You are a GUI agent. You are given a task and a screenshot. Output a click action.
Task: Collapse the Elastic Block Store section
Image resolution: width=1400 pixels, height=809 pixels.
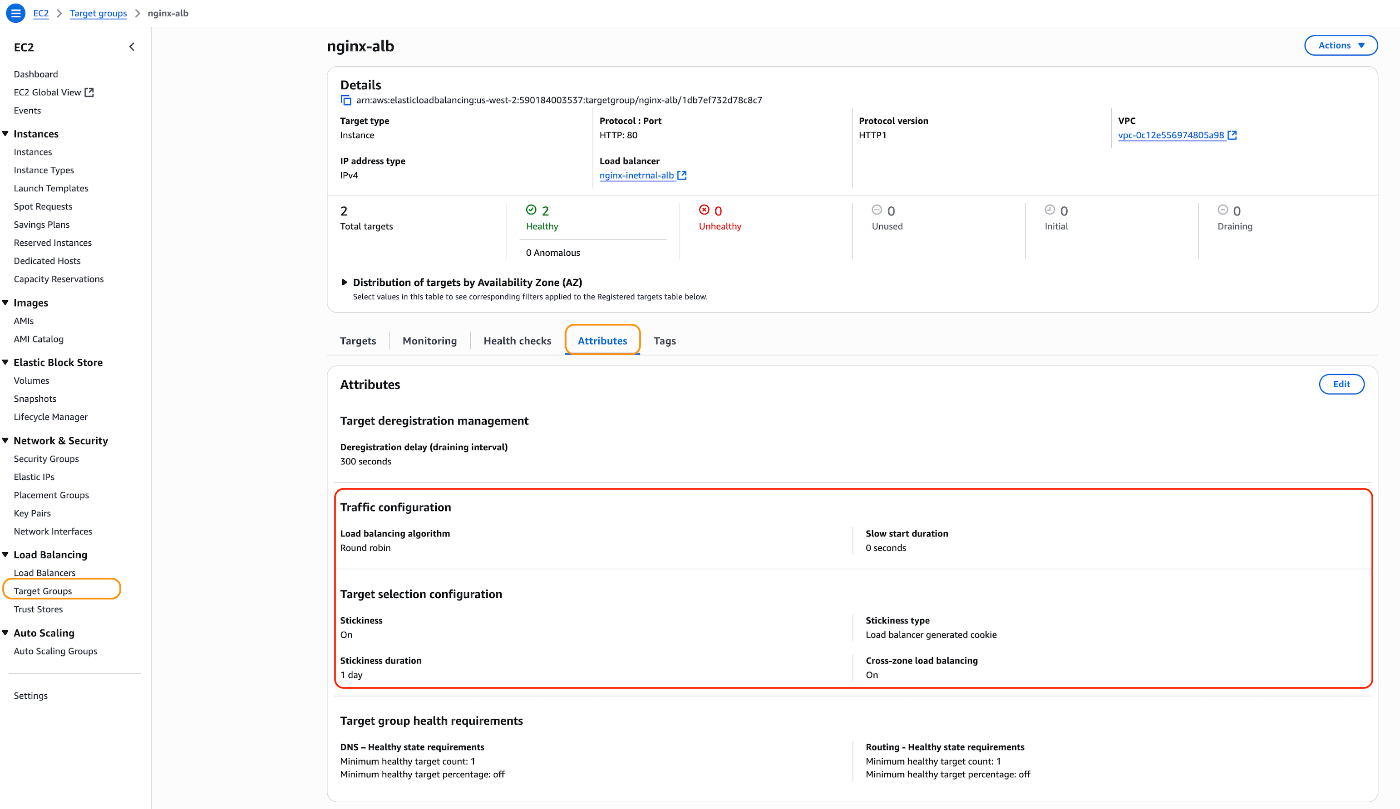(5, 363)
